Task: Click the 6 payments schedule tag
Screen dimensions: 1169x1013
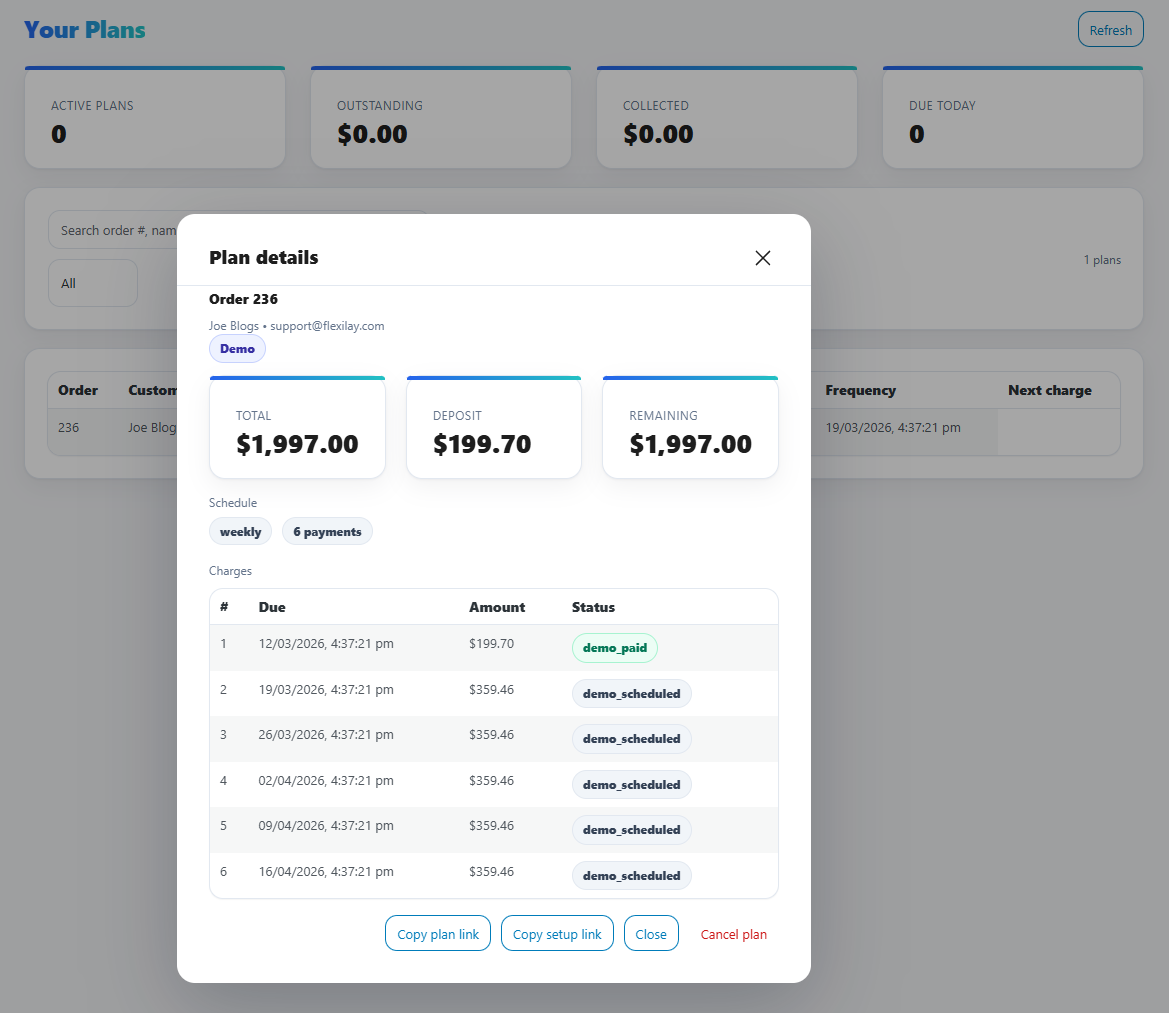Action: 327,531
